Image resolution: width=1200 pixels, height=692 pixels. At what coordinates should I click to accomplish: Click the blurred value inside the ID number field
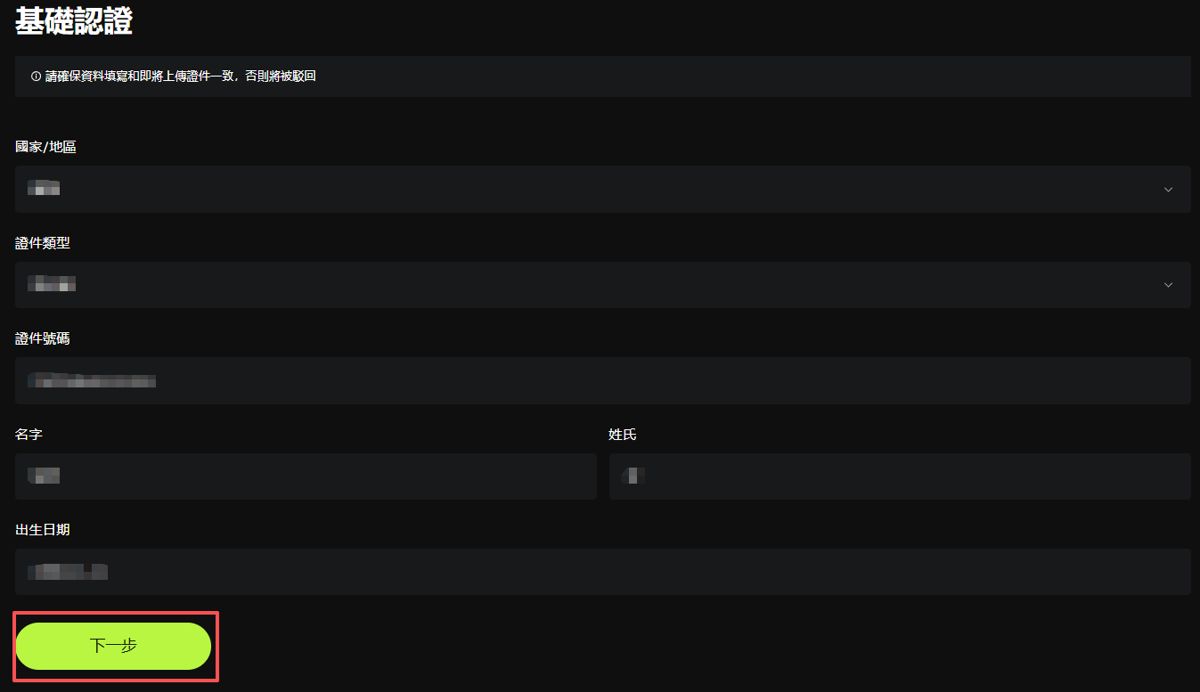coord(92,381)
